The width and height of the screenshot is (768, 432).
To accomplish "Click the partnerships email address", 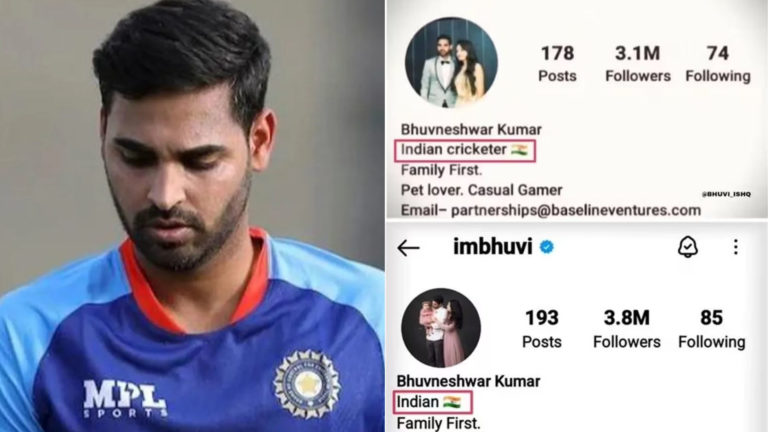I will pyautogui.click(x=576, y=211).
